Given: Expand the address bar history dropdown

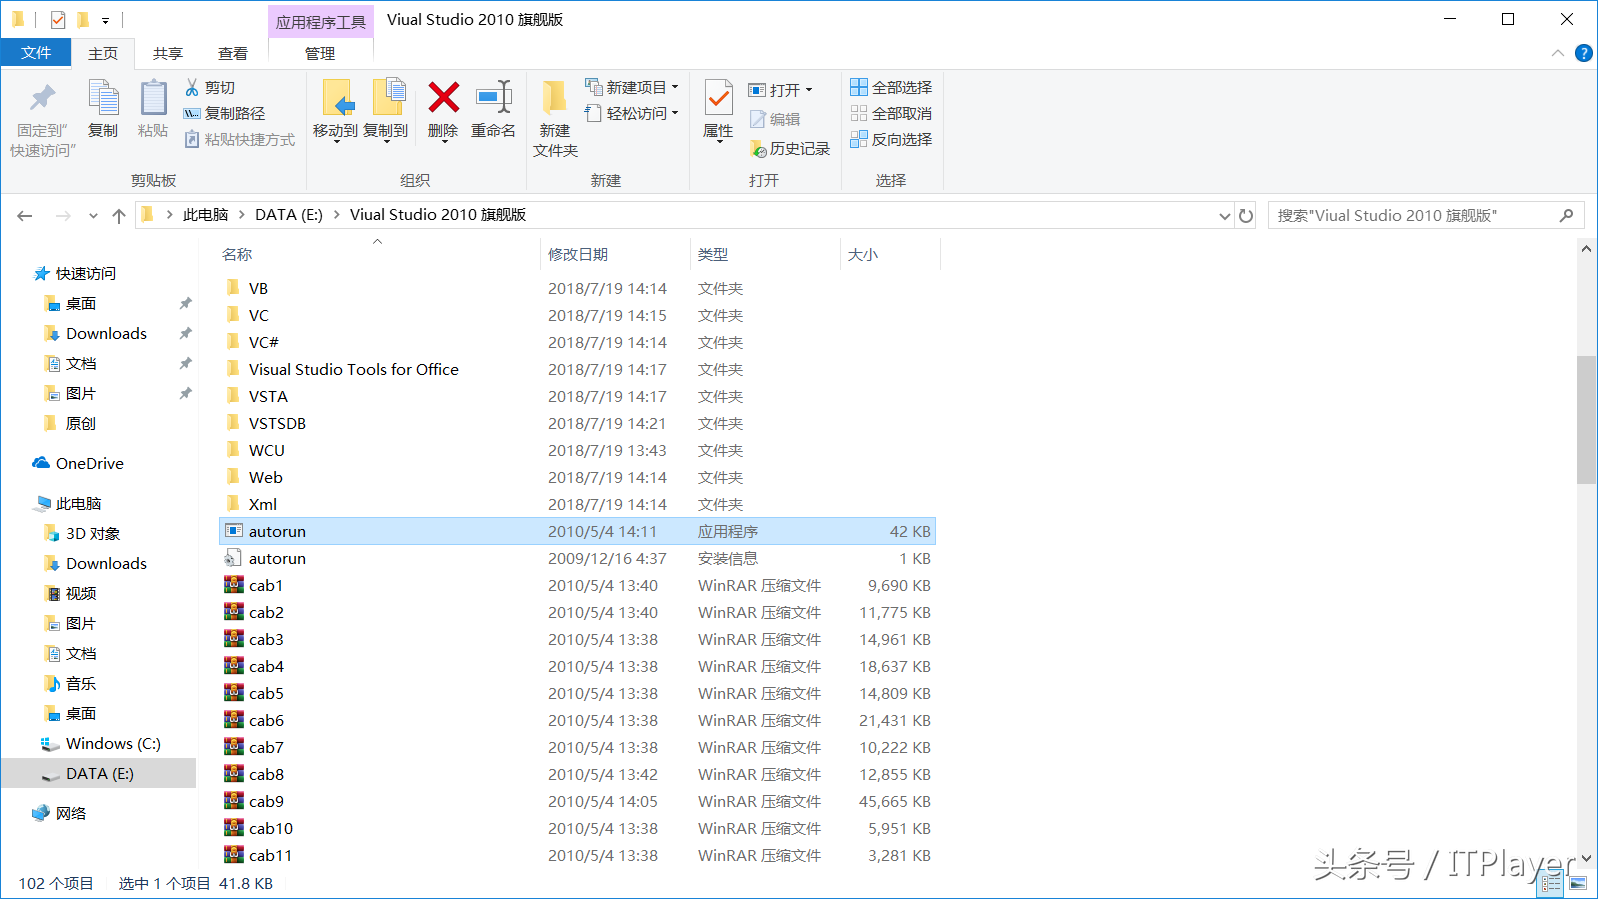Looking at the screenshot, I should (1224, 216).
